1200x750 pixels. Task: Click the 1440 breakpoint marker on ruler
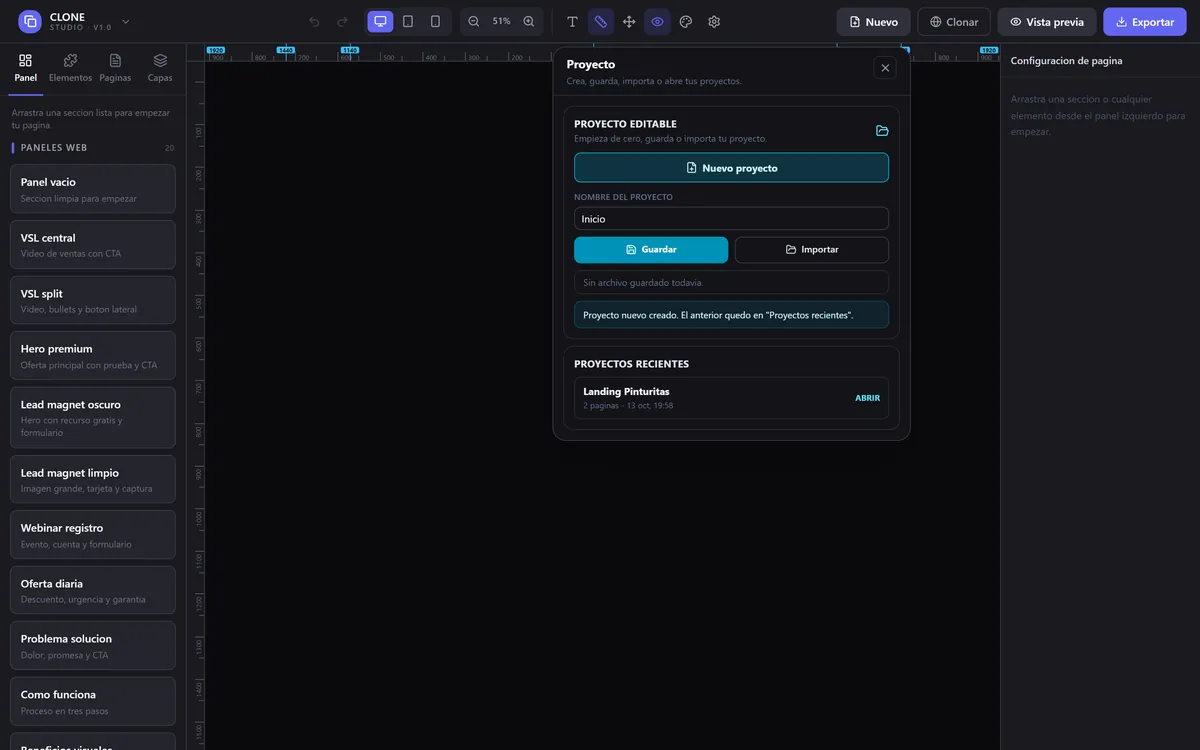[x=286, y=49]
